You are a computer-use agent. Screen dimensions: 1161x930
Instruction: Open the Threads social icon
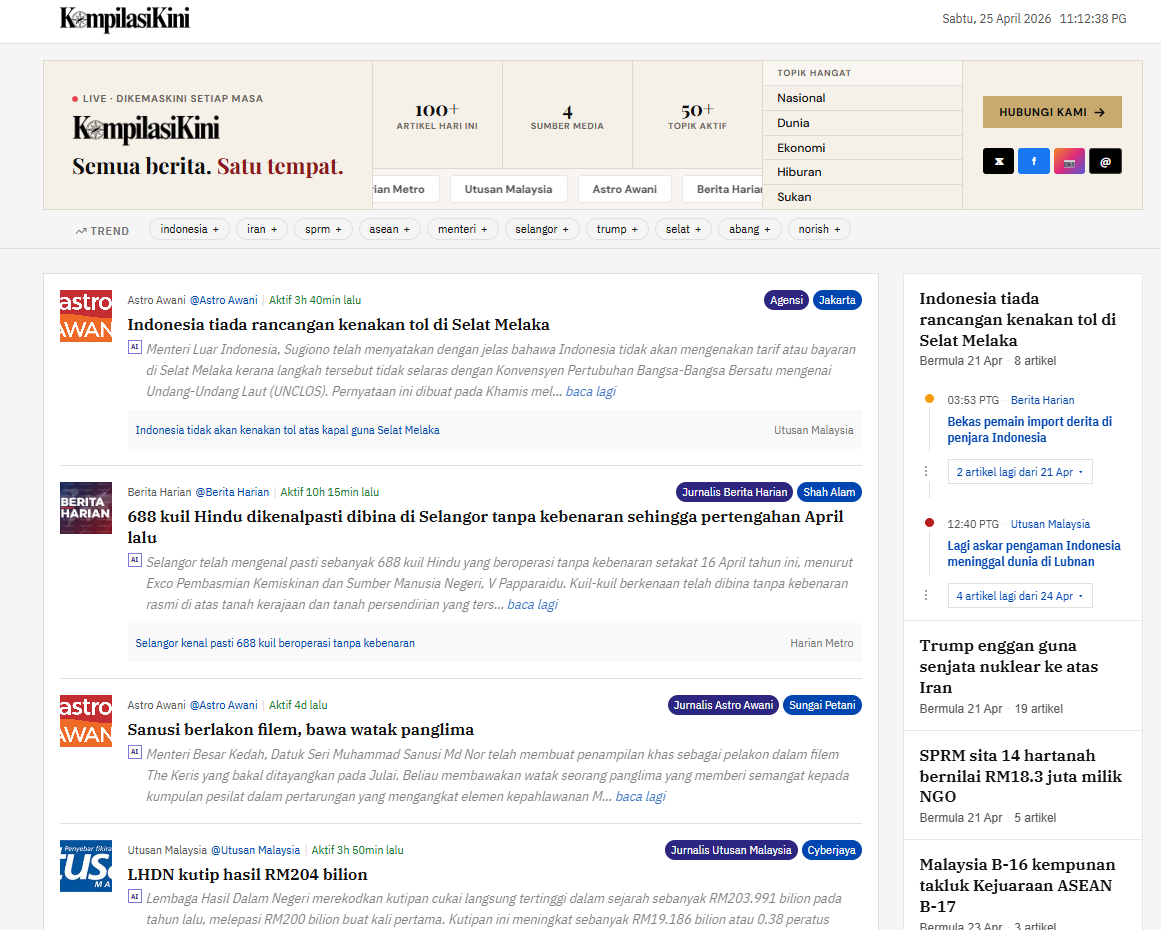point(1105,161)
